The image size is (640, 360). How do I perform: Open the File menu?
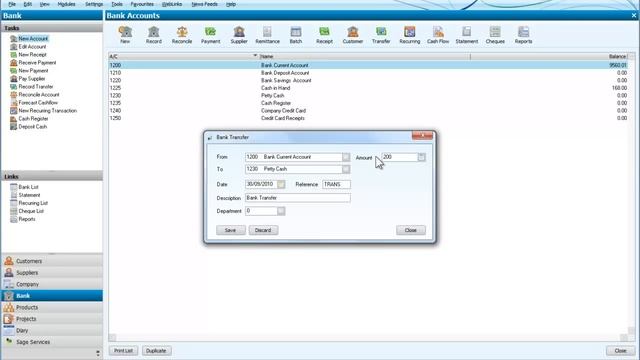tap(12, 4)
